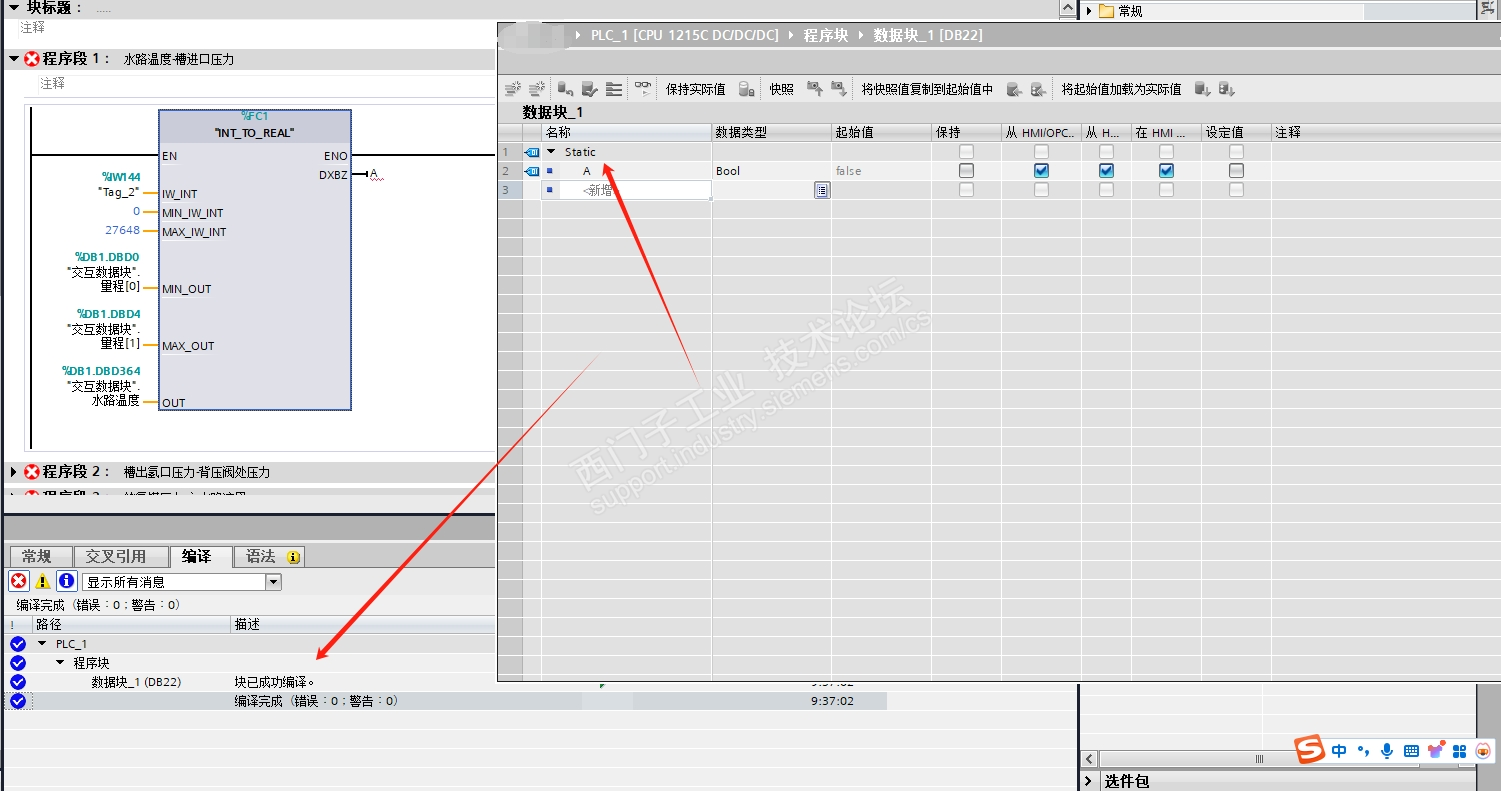Screen dimensions: 1501x791
Task: Toggle 在 HMI checkbox in the Static row
Action: [x=1166, y=152]
